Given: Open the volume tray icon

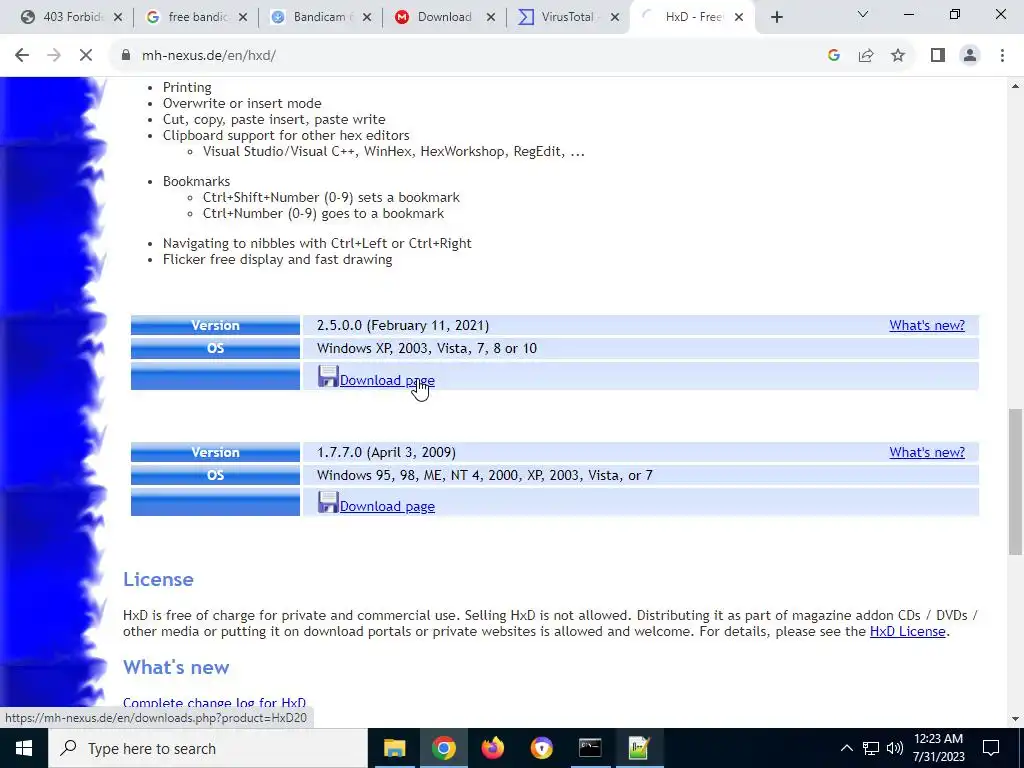Looking at the screenshot, I should (895, 748).
